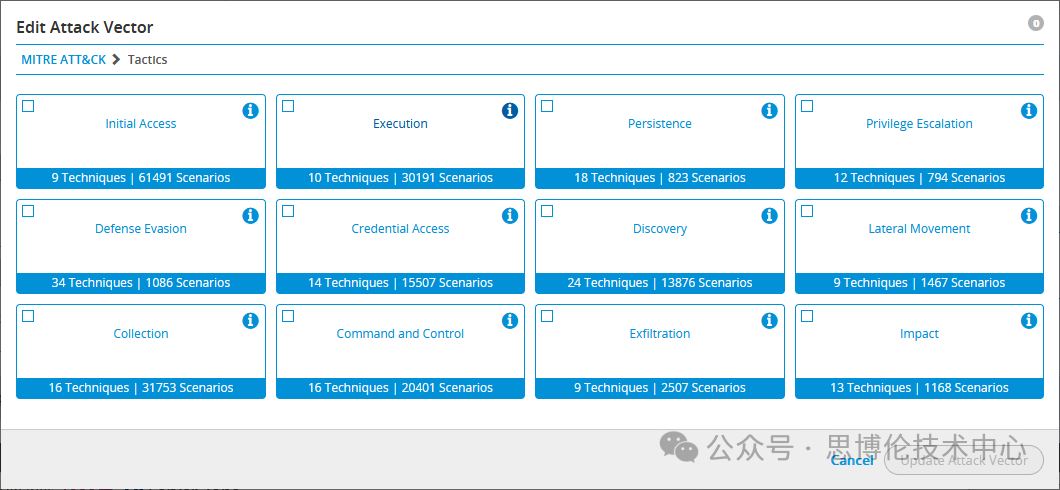This screenshot has width=1060, height=490.
Task: Click the Discovery card info icon
Action: pos(769,216)
